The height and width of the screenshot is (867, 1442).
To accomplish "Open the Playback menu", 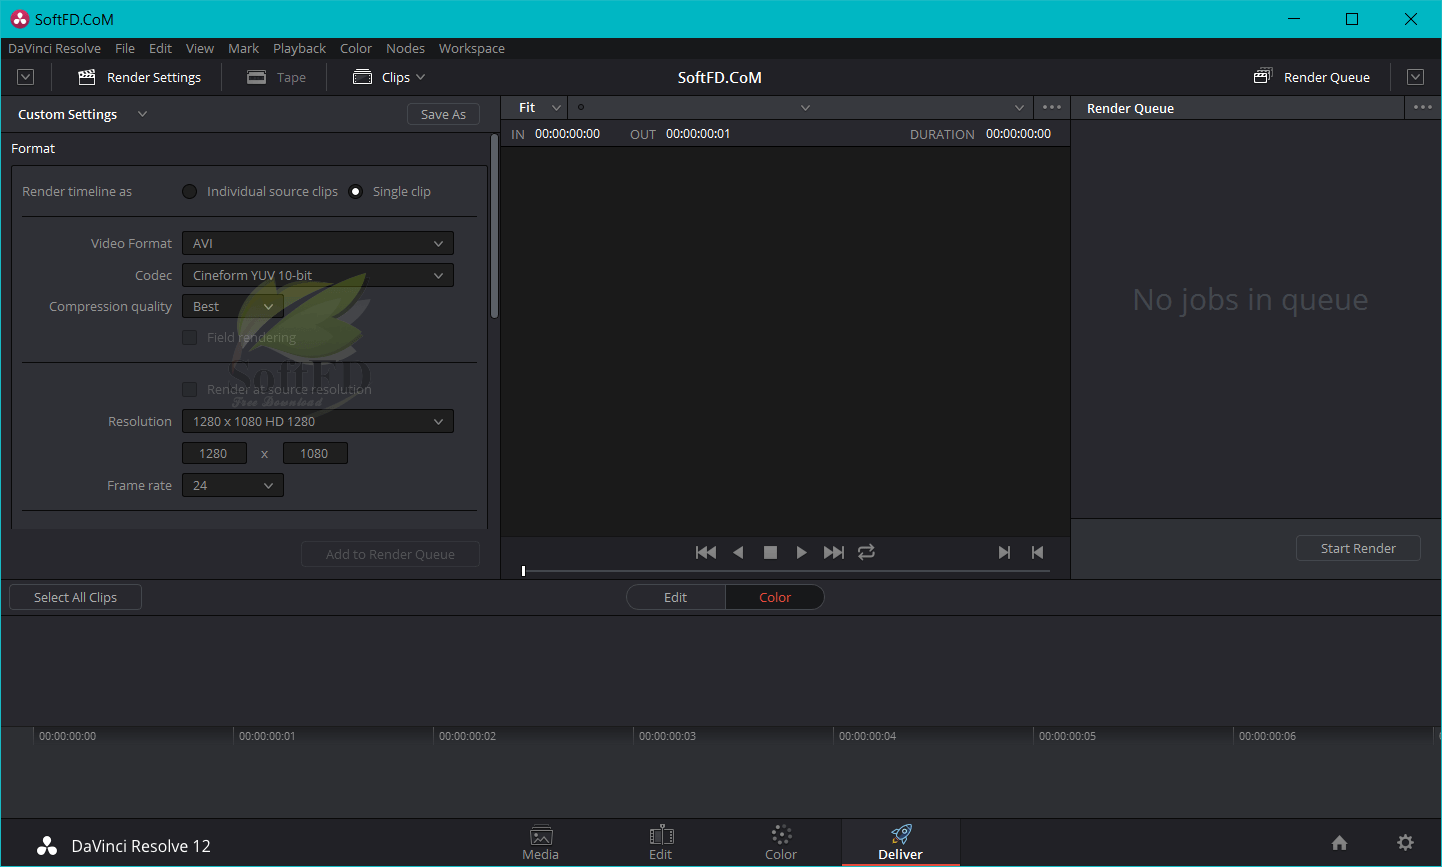I will click(x=300, y=48).
